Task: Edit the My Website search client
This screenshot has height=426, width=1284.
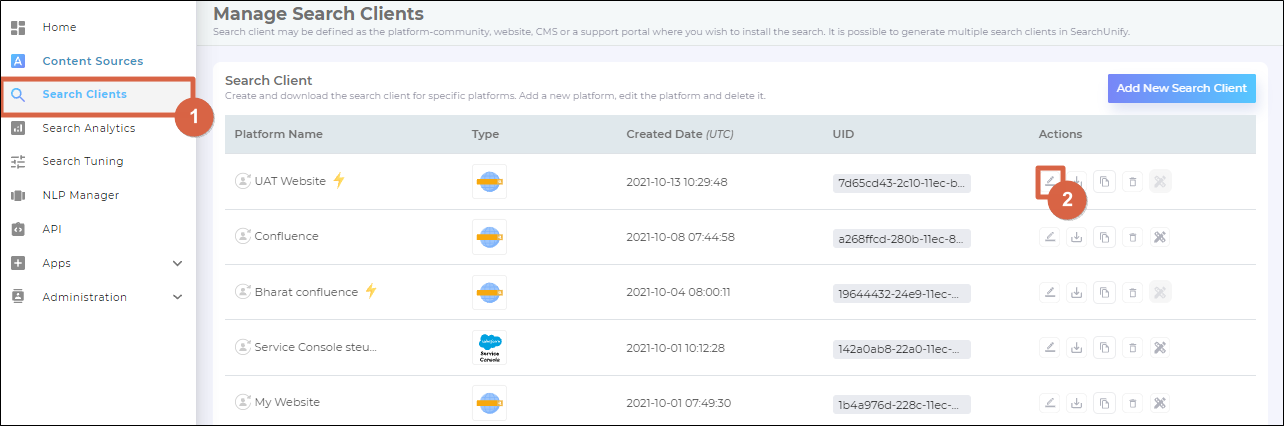Action: tap(1049, 403)
